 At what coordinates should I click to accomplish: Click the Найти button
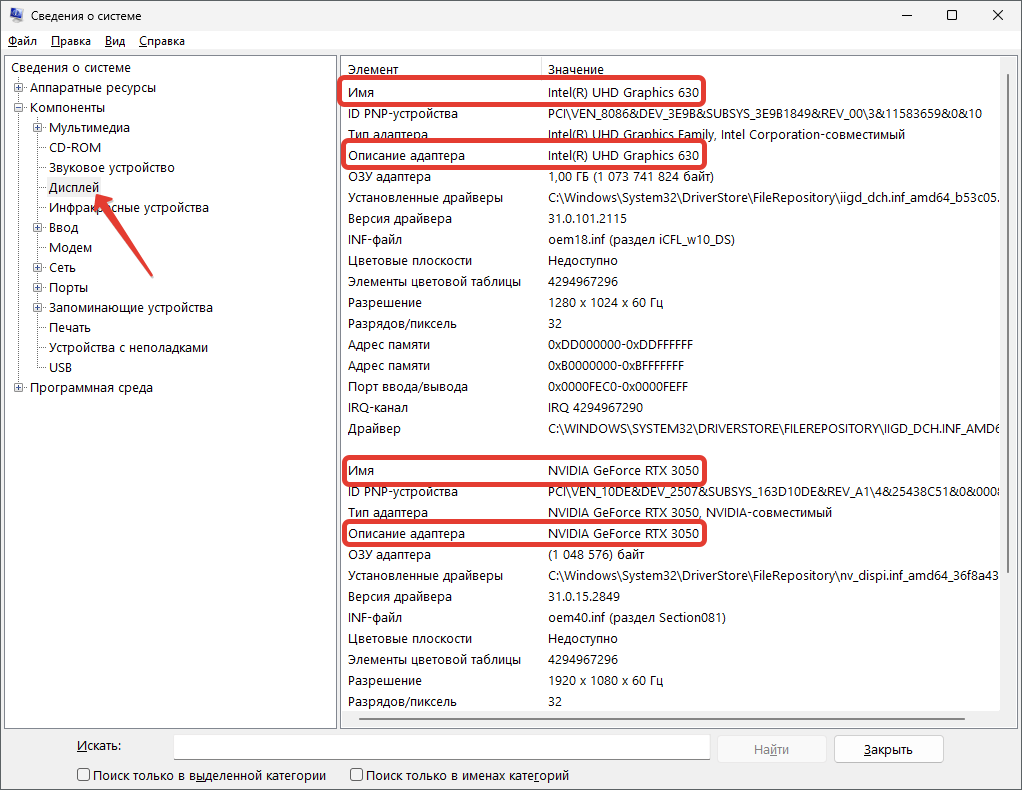[x=771, y=749]
